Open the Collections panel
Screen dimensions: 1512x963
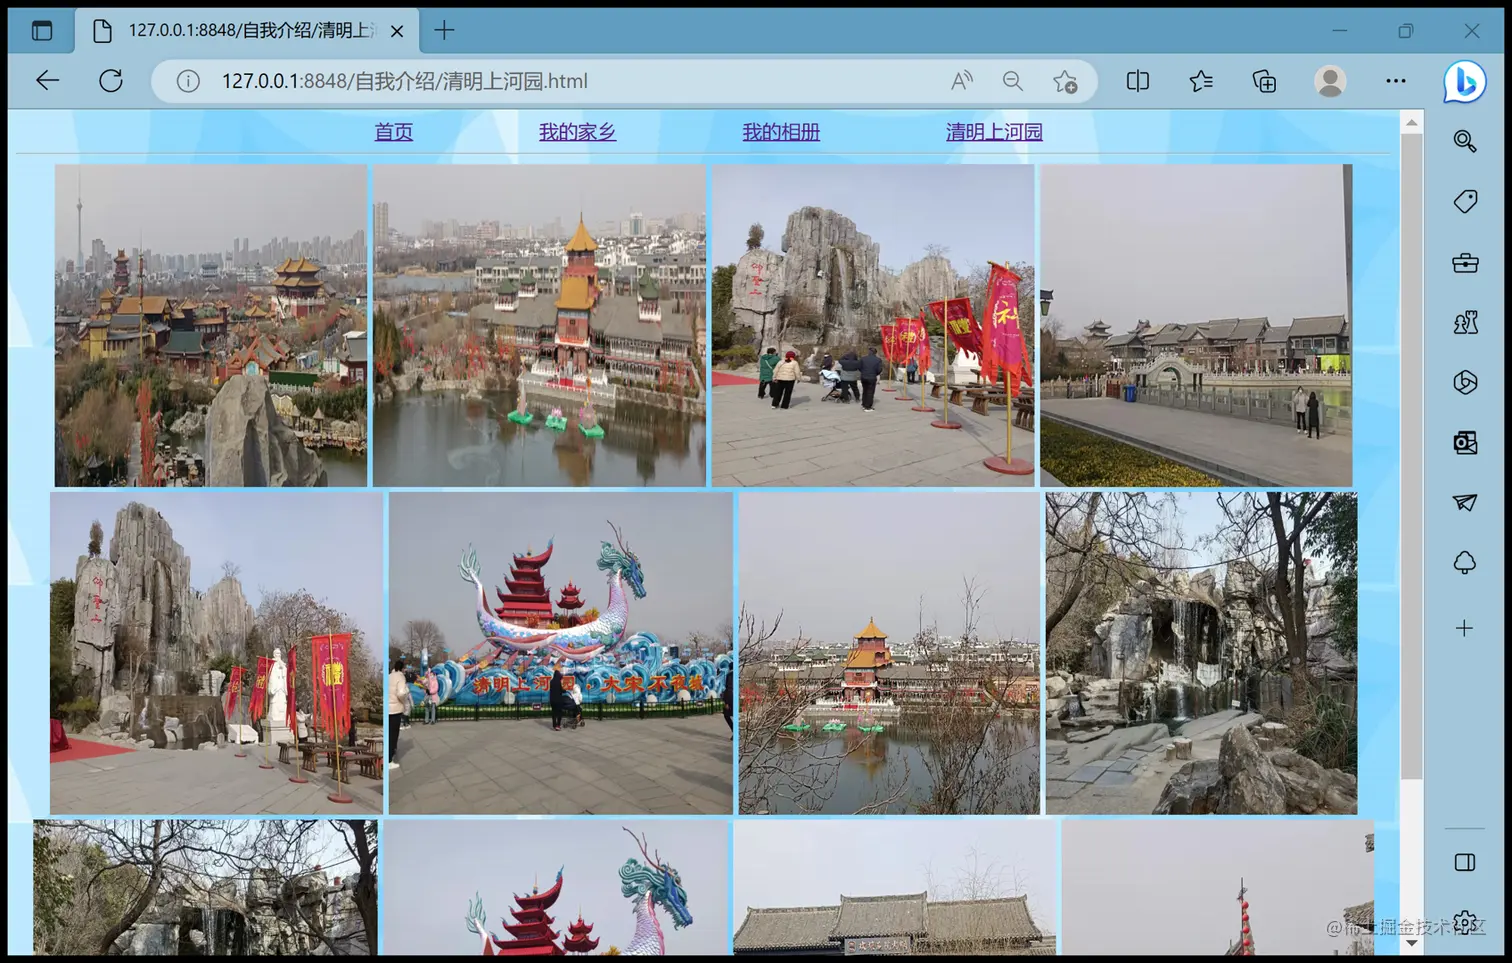pyautogui.click(x=1263, y=81)
